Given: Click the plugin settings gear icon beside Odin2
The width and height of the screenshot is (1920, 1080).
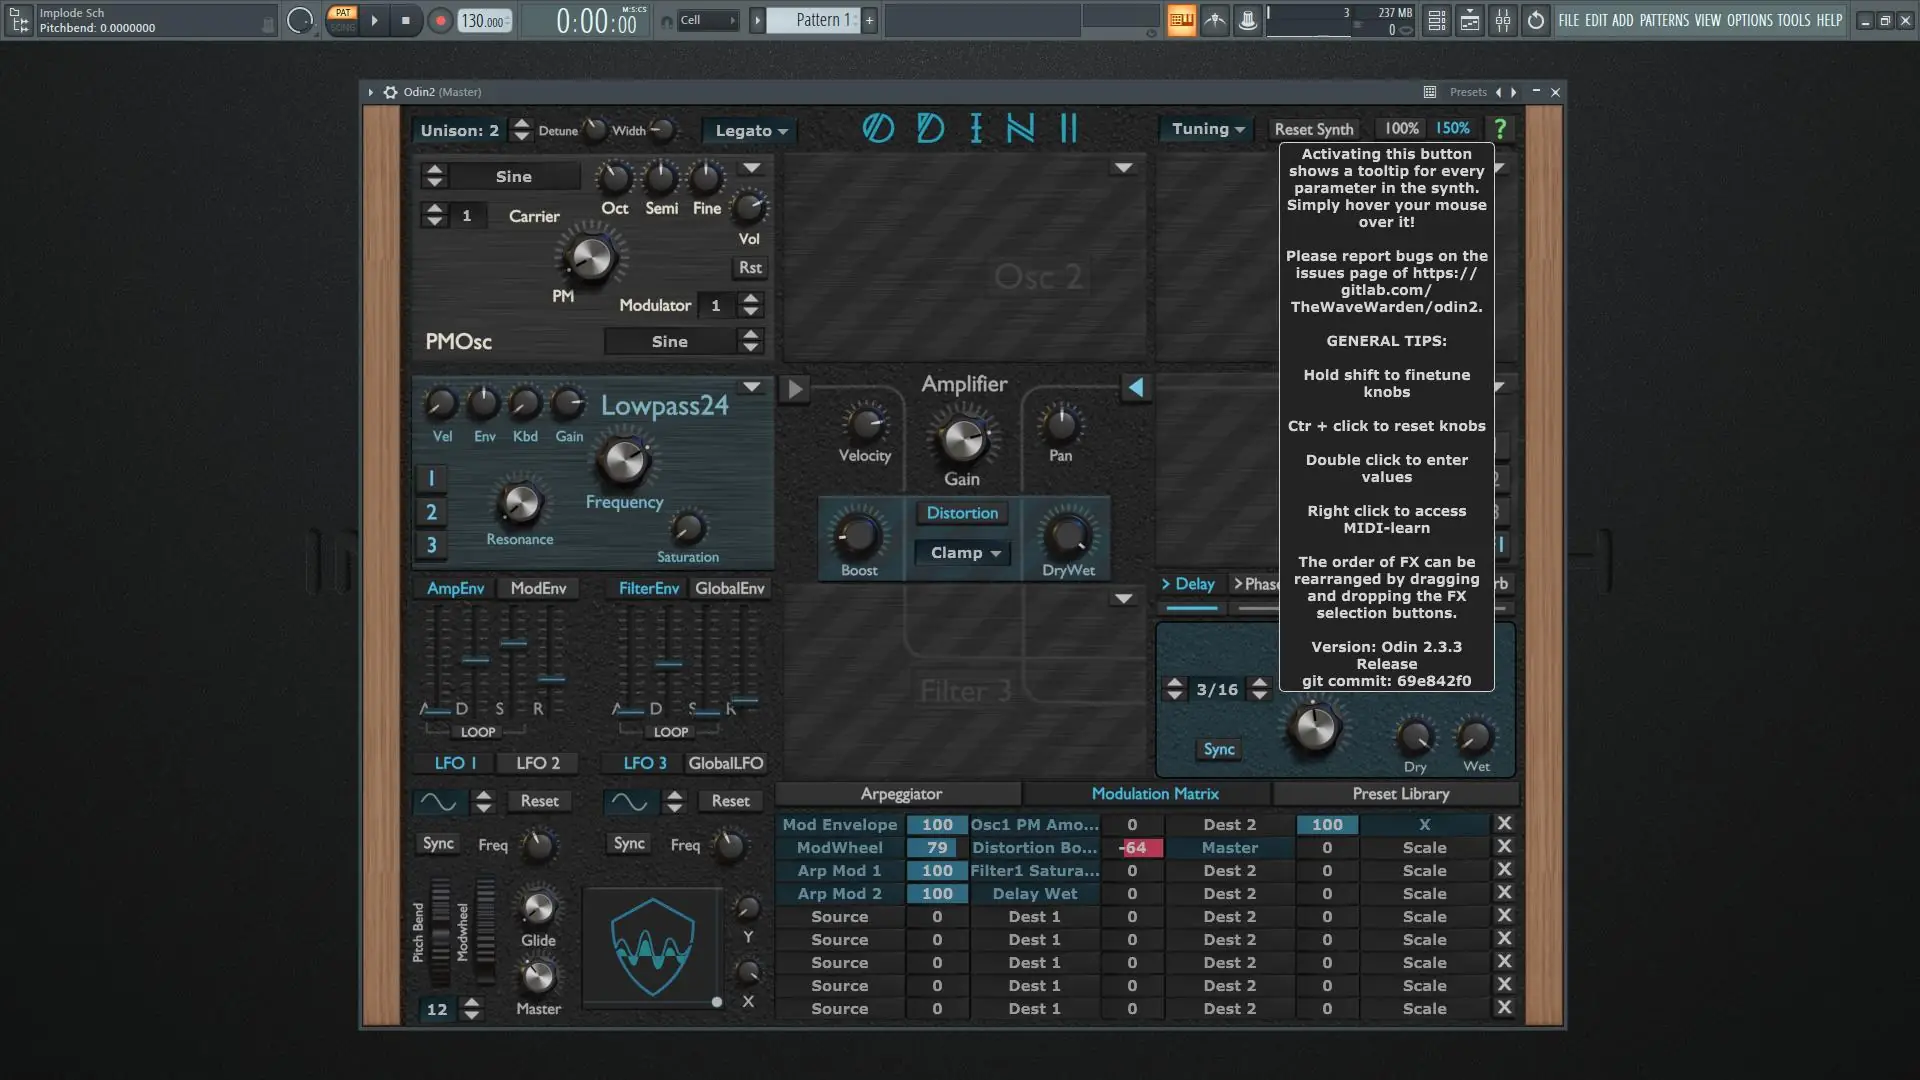Looking at the screenshot, I should 390,92.
